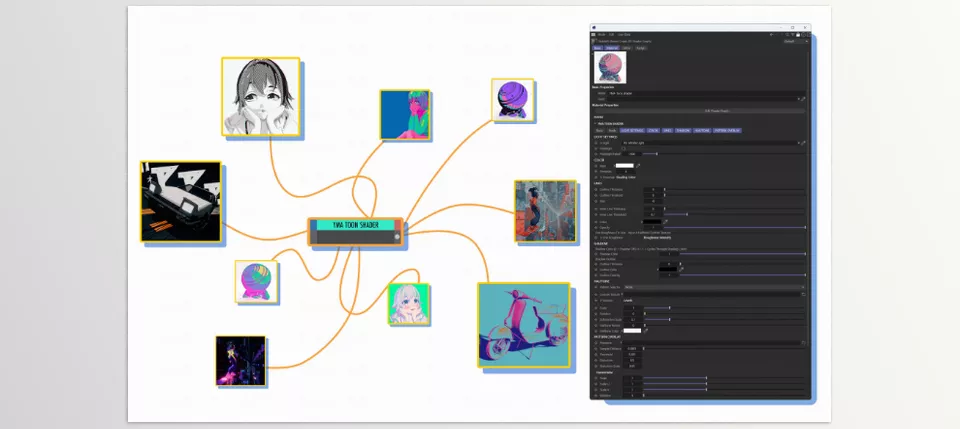
Task: Click the eyedropper beside the white Base color swatch
Action: 638,165
